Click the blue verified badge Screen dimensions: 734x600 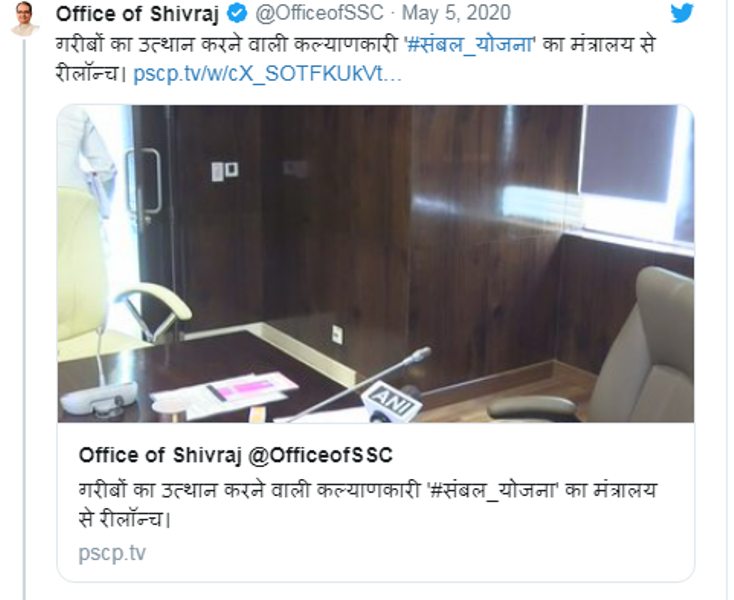point(237,13)
